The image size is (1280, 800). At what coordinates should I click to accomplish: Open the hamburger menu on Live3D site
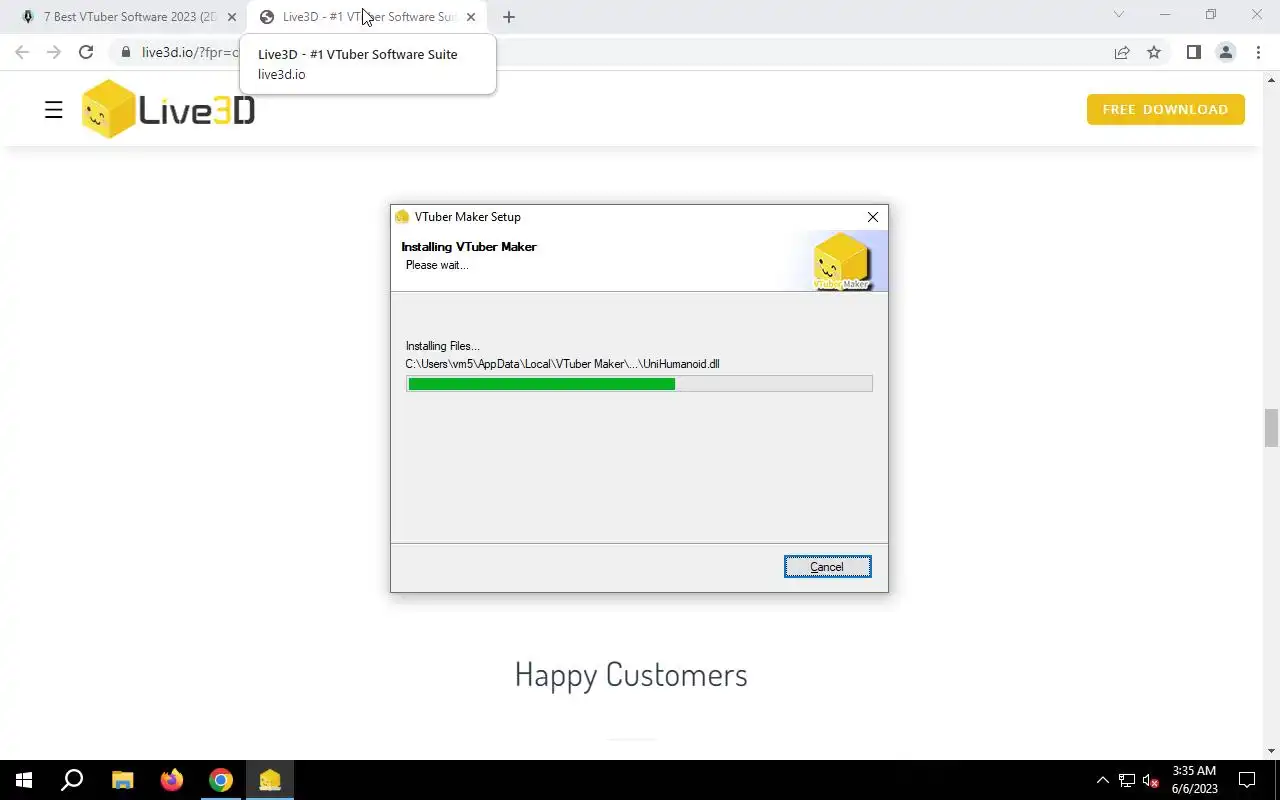click(x=54, y=110)
